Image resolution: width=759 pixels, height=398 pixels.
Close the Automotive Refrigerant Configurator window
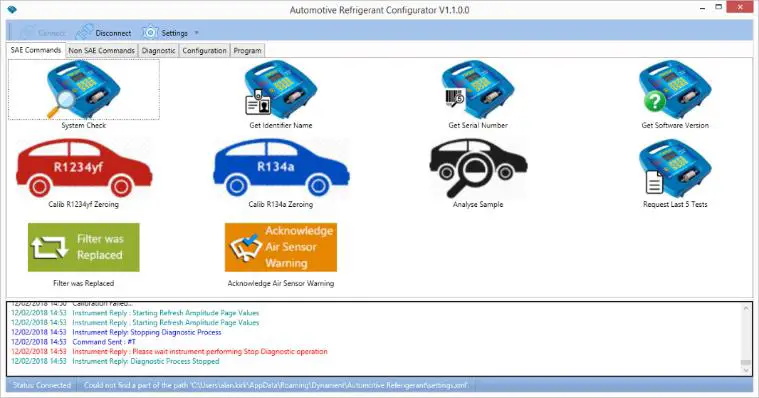click(x=740, y=7)
